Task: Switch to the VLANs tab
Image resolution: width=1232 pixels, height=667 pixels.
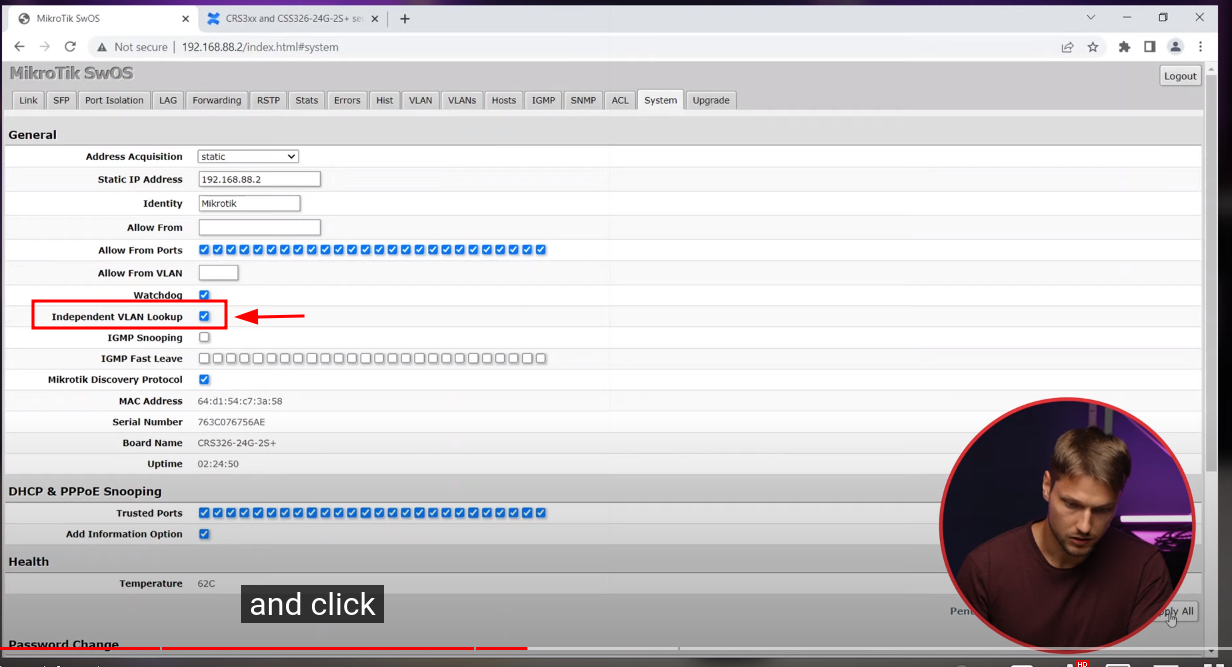Action: pyautogui.click(x=461, y=100)
